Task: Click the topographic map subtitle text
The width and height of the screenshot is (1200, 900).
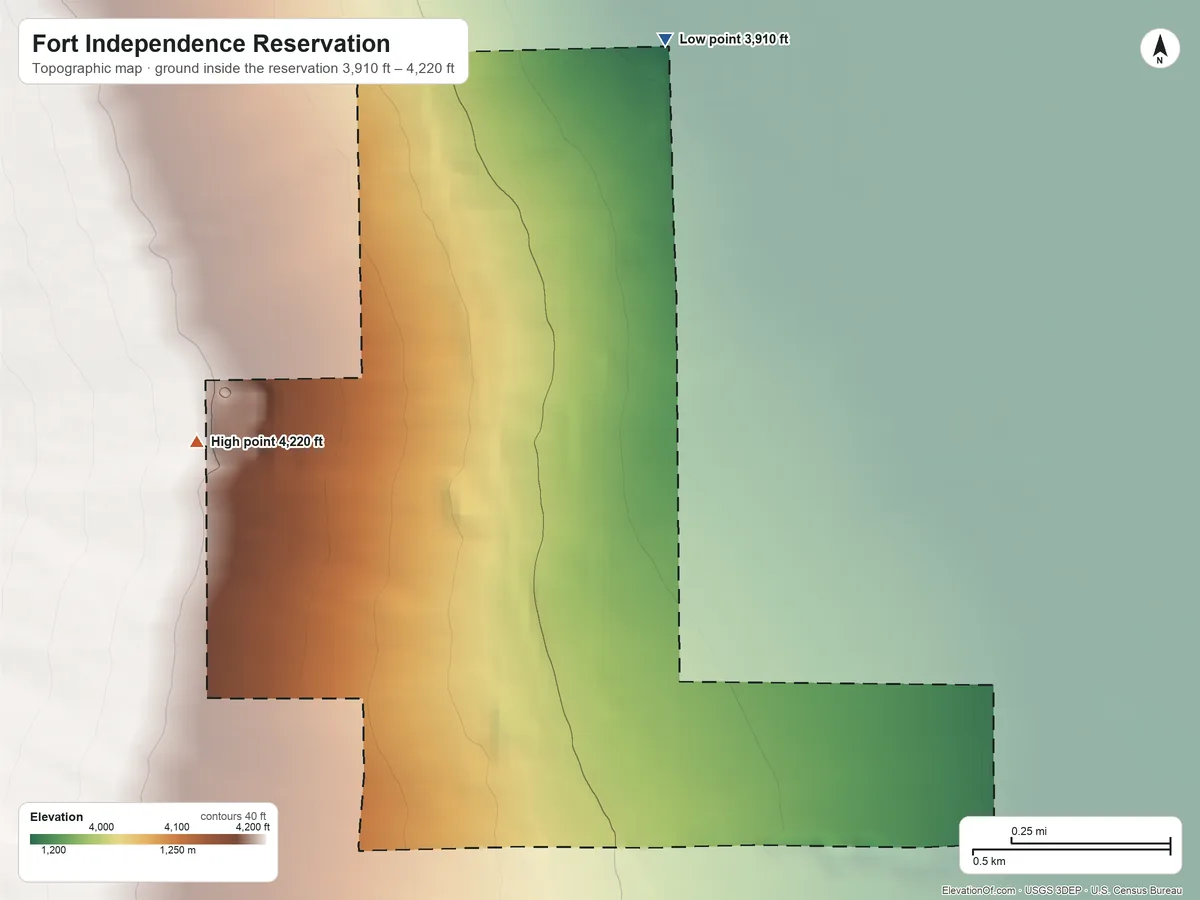Action: click(x=243, y=70)
